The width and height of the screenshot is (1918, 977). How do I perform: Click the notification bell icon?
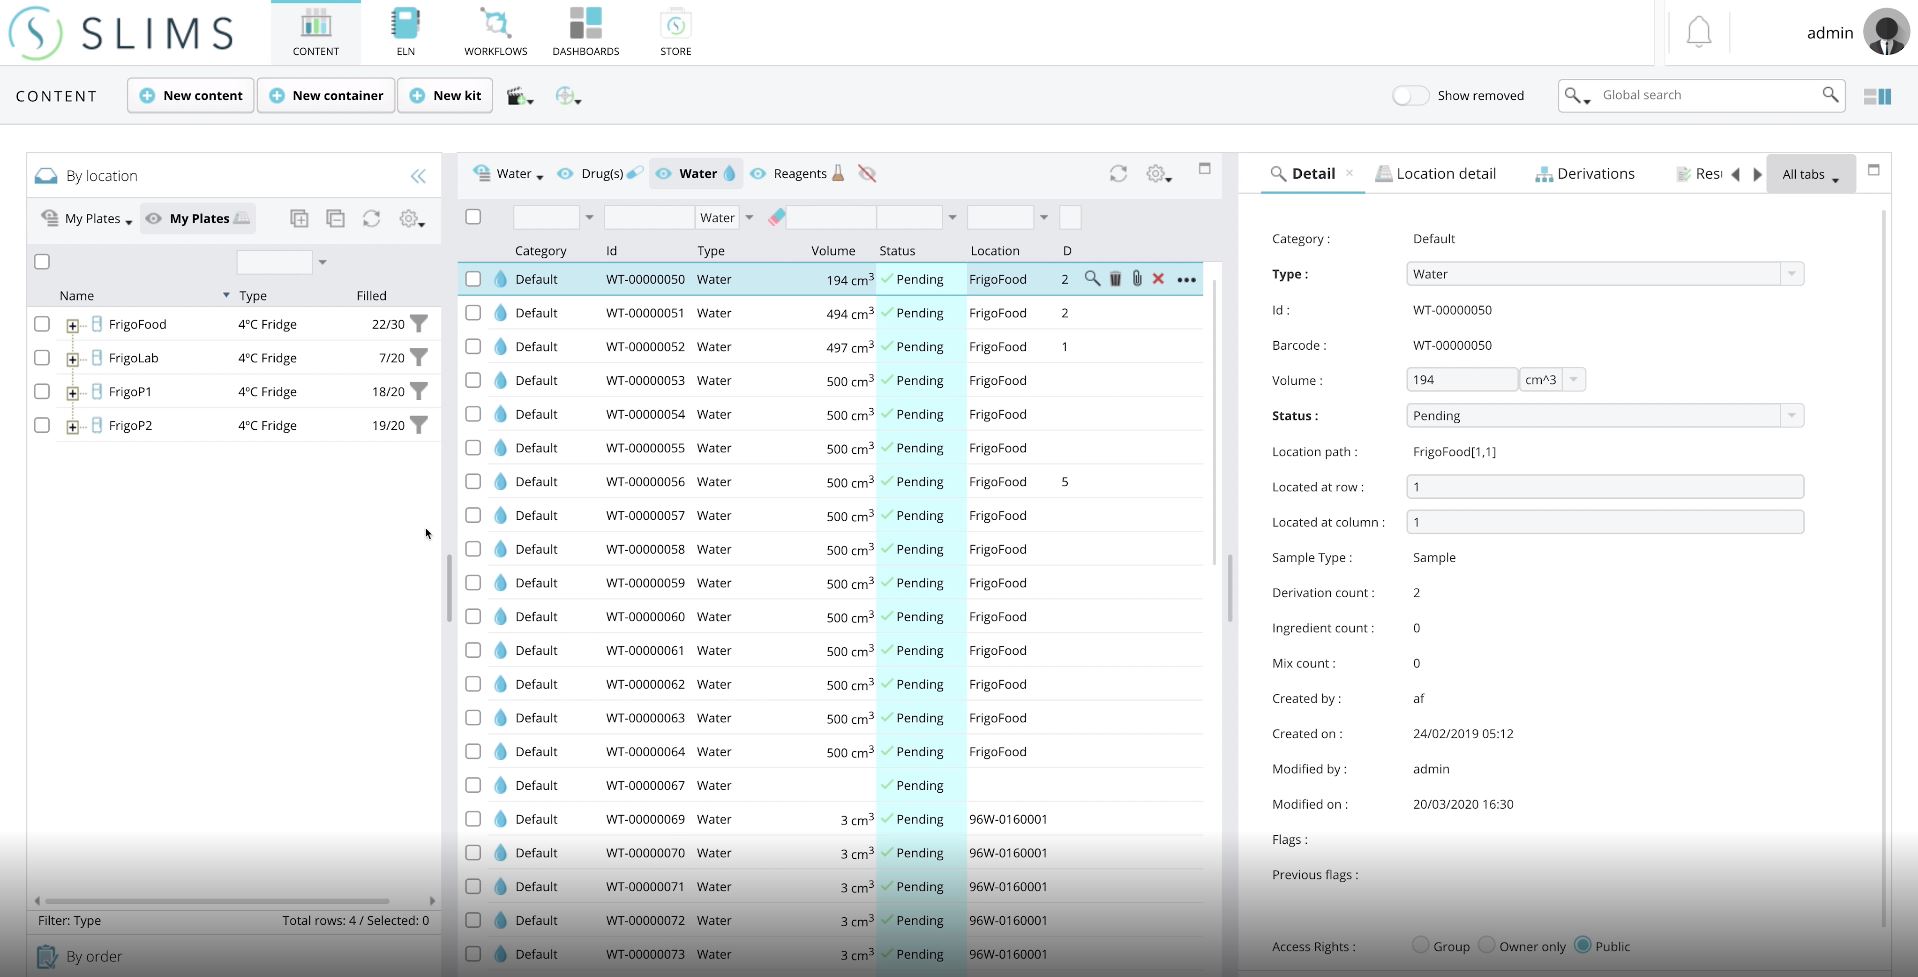[1699, 33]
